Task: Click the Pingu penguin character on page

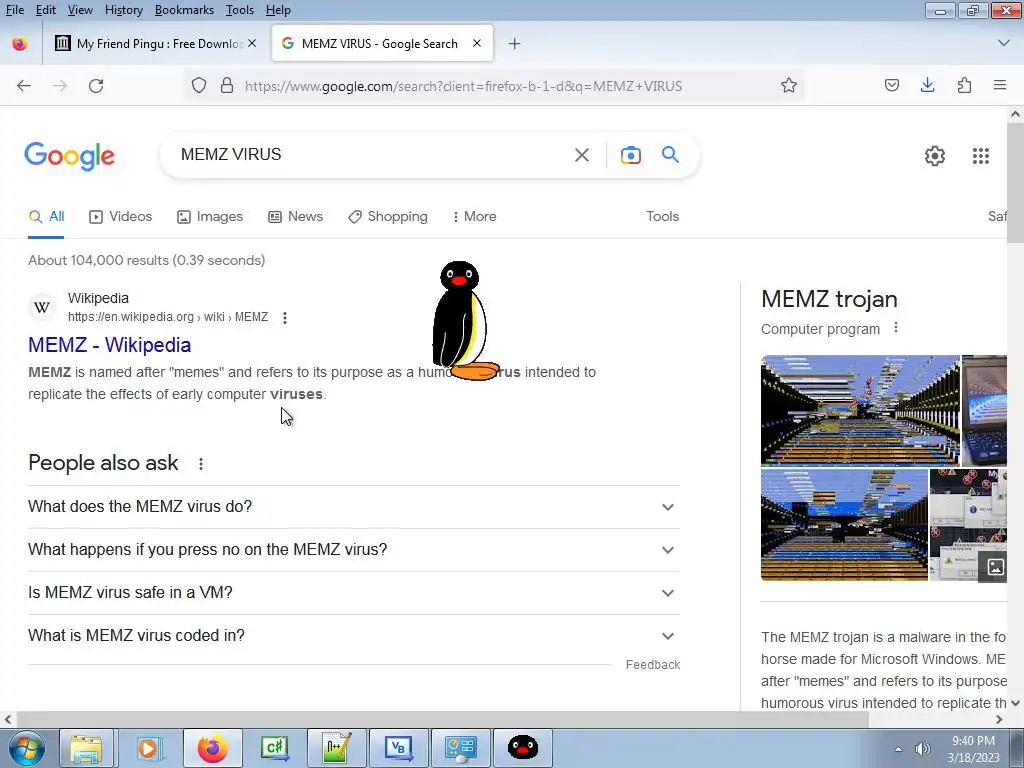Action: pyautogui.click(x=464, y=321)
